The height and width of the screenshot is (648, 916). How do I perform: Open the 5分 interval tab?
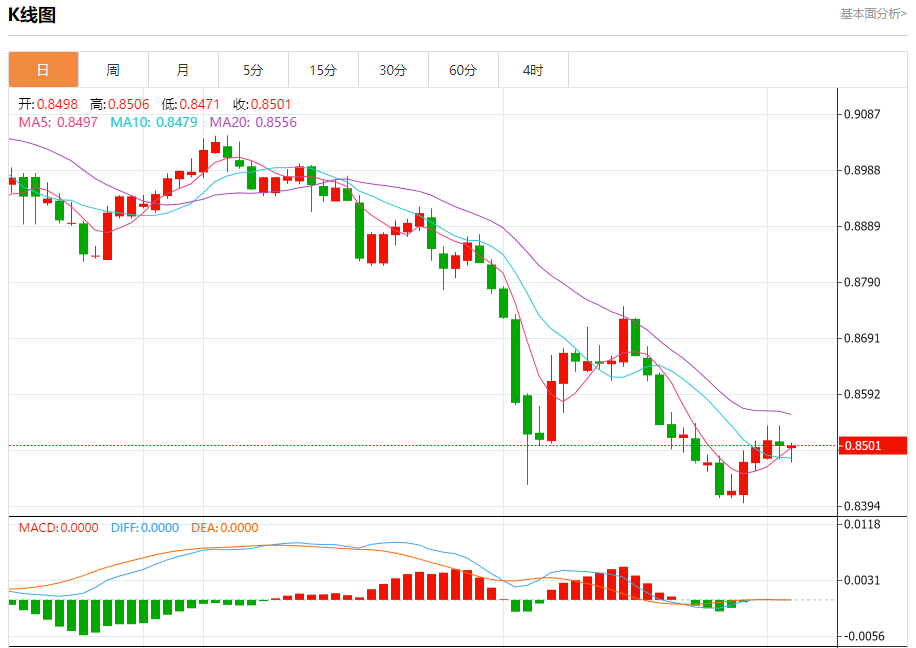[x=253, y=70]
